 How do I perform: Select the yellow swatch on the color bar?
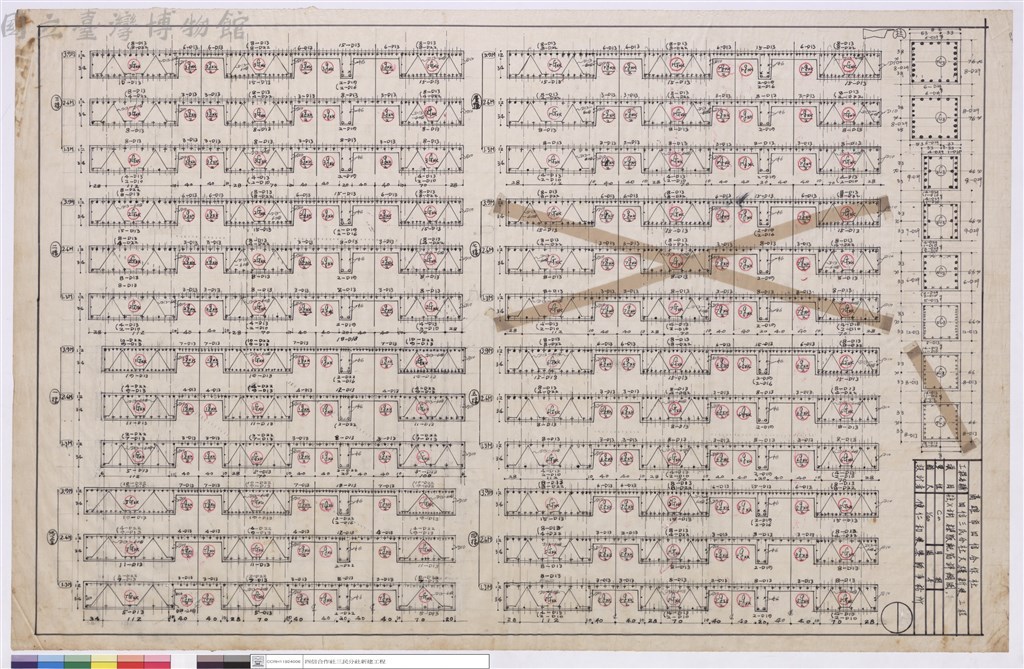click(x=103, y=662)
